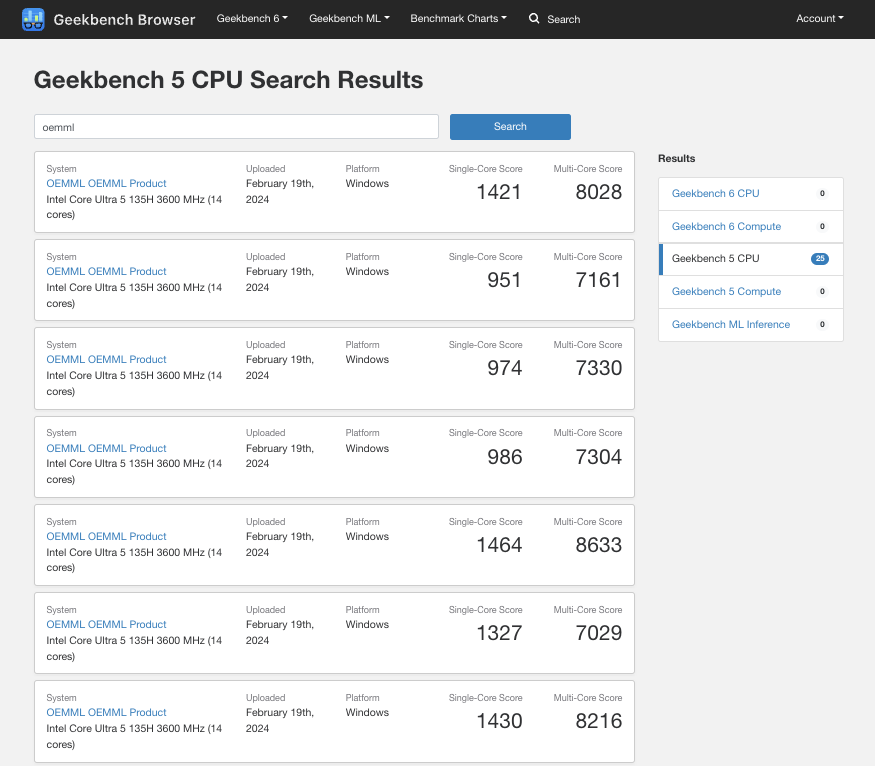Open OEMML Product result scoring 951
Screen dimensions: 875x766
106,272
